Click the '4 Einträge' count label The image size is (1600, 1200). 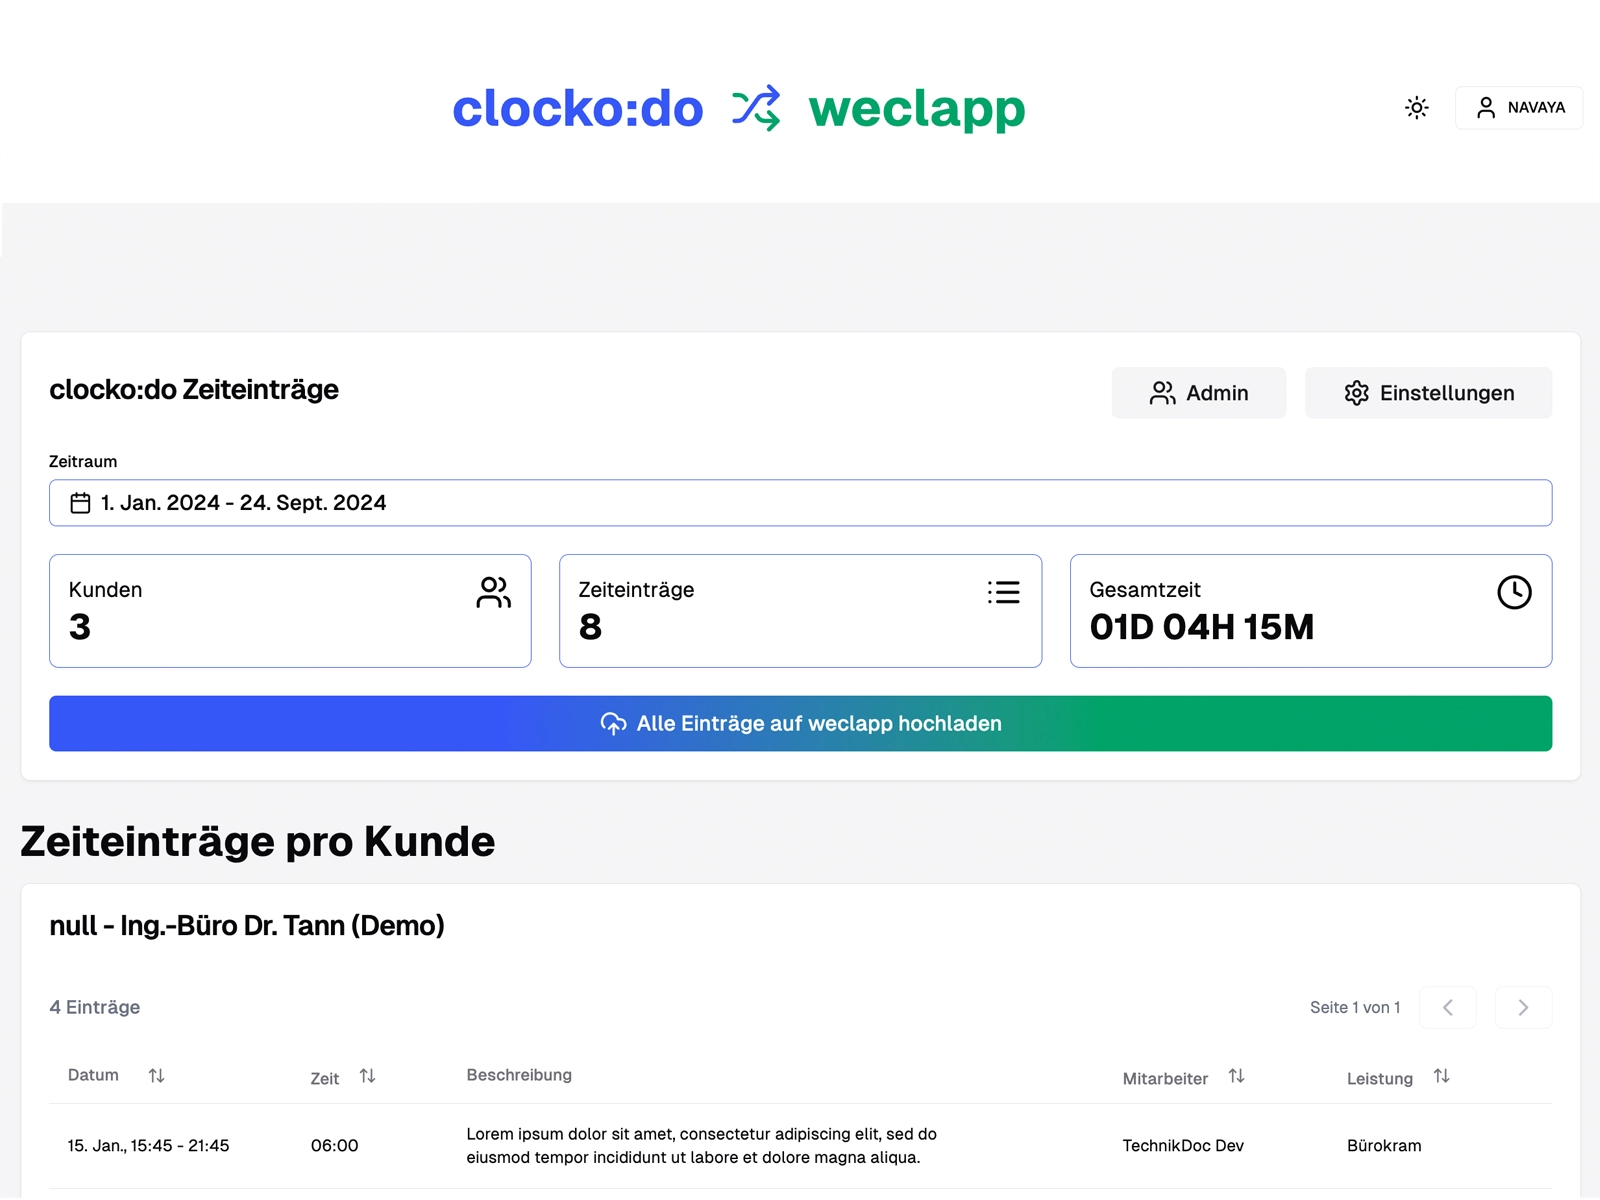pos(95,1007)
